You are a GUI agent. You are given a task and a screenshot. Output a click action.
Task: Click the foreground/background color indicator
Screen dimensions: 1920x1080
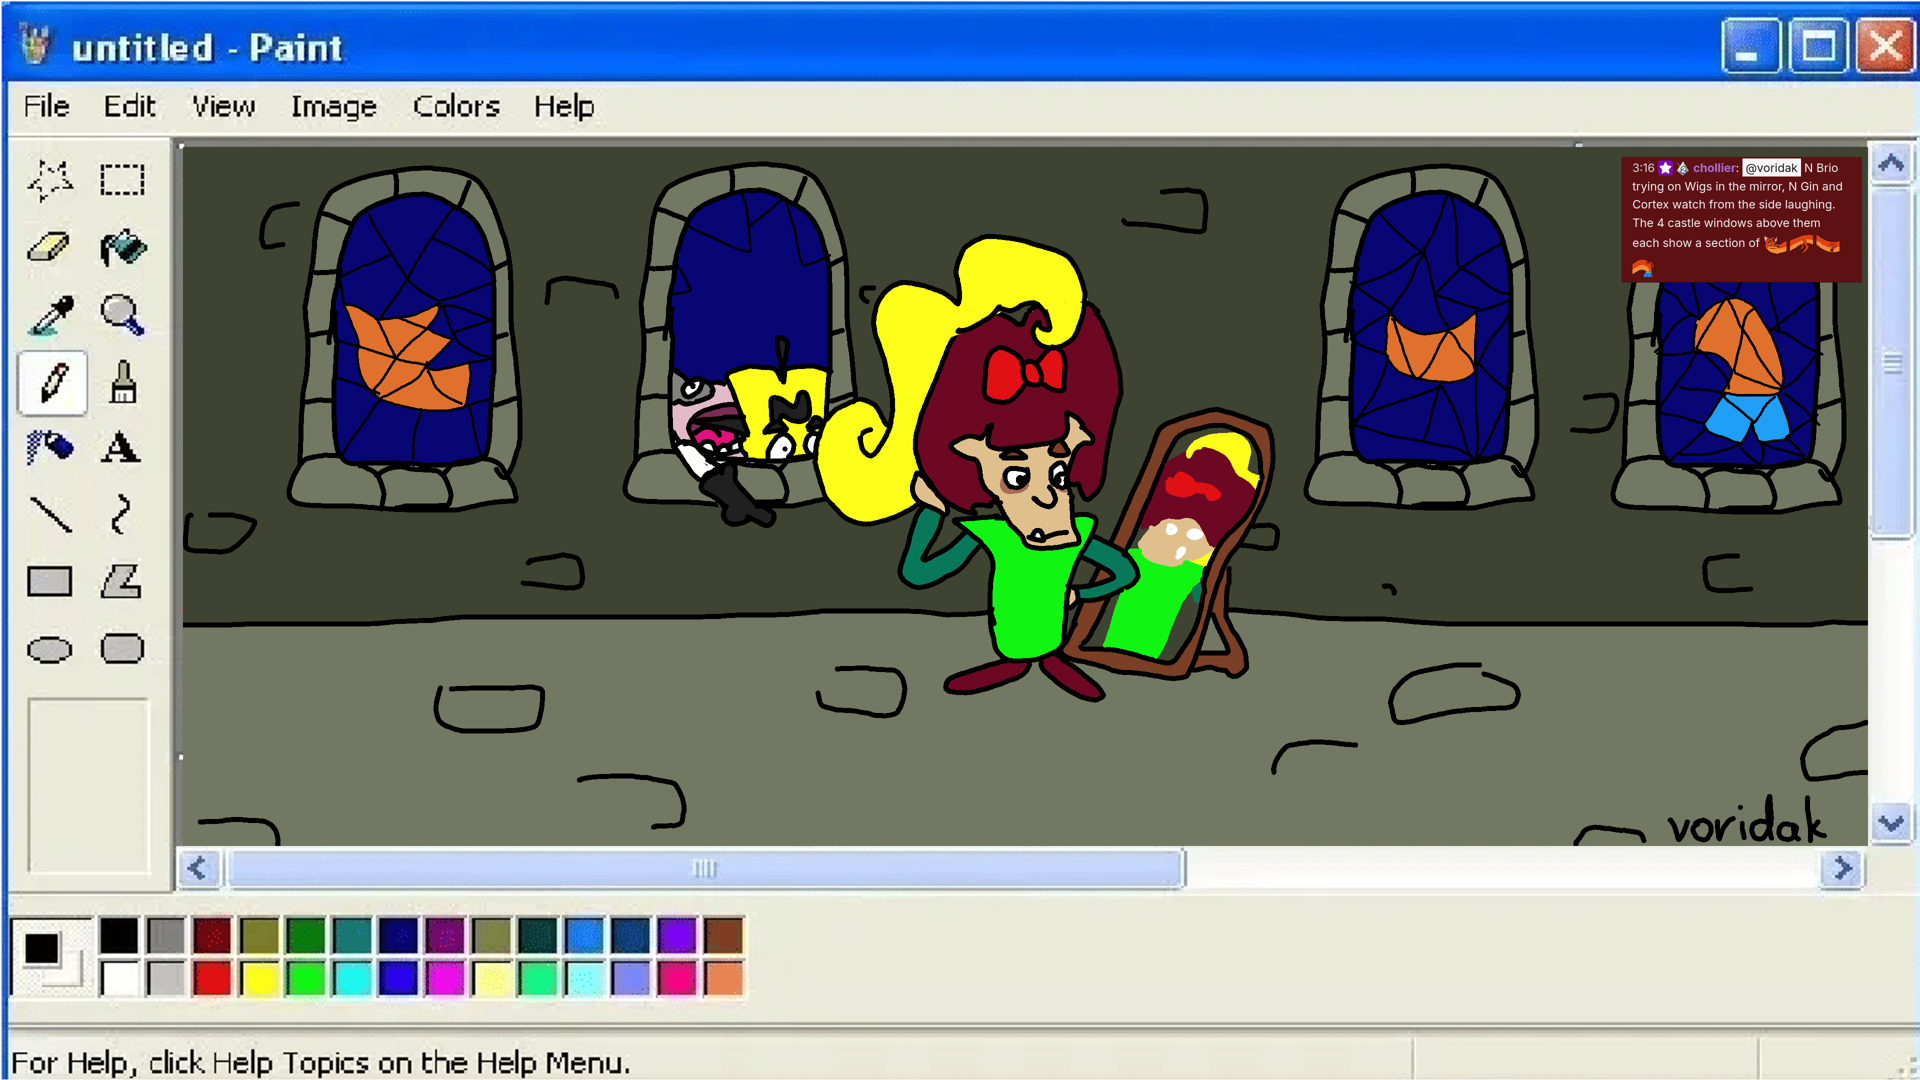point(52,956)
